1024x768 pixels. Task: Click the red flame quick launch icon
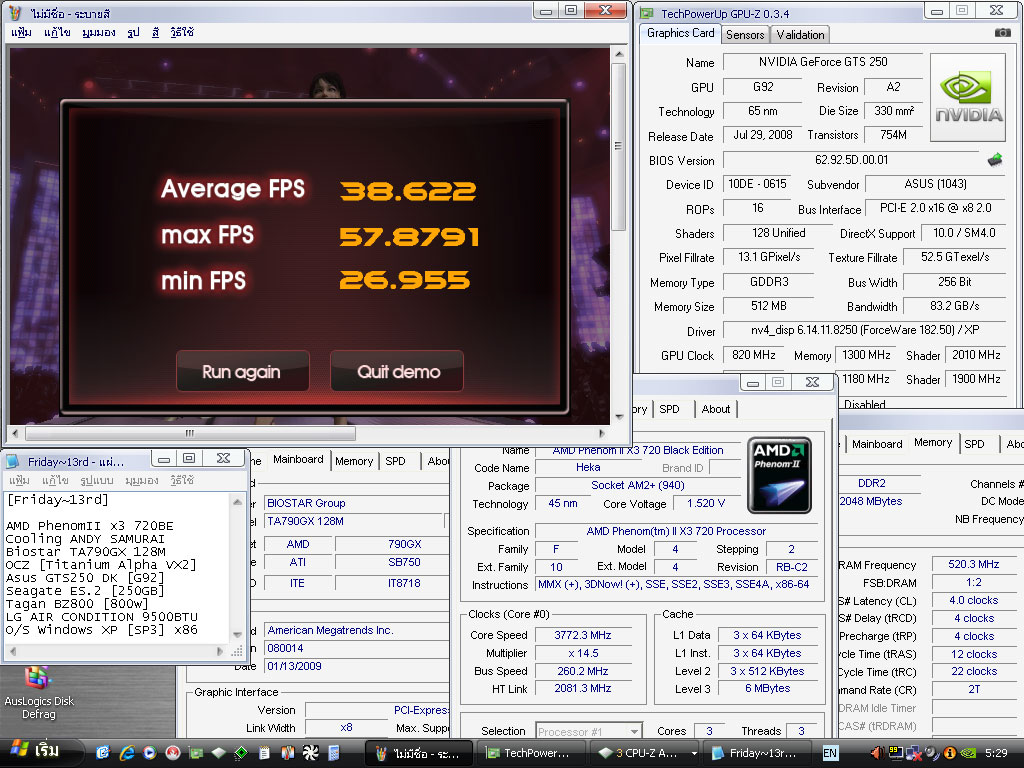click(x=172, y=753)
